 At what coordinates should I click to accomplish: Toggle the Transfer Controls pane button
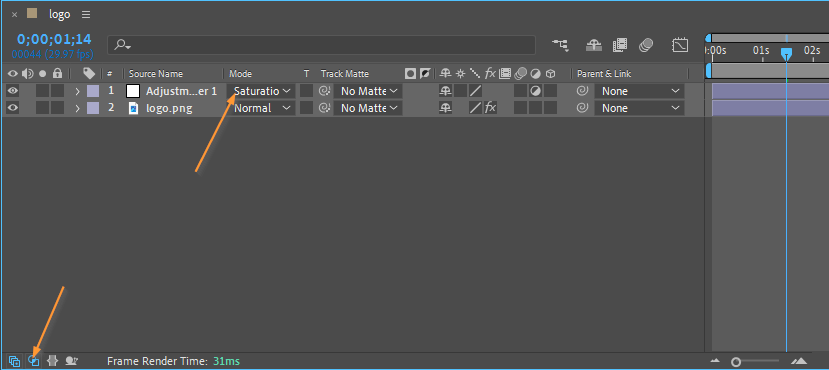pos(33,361)
